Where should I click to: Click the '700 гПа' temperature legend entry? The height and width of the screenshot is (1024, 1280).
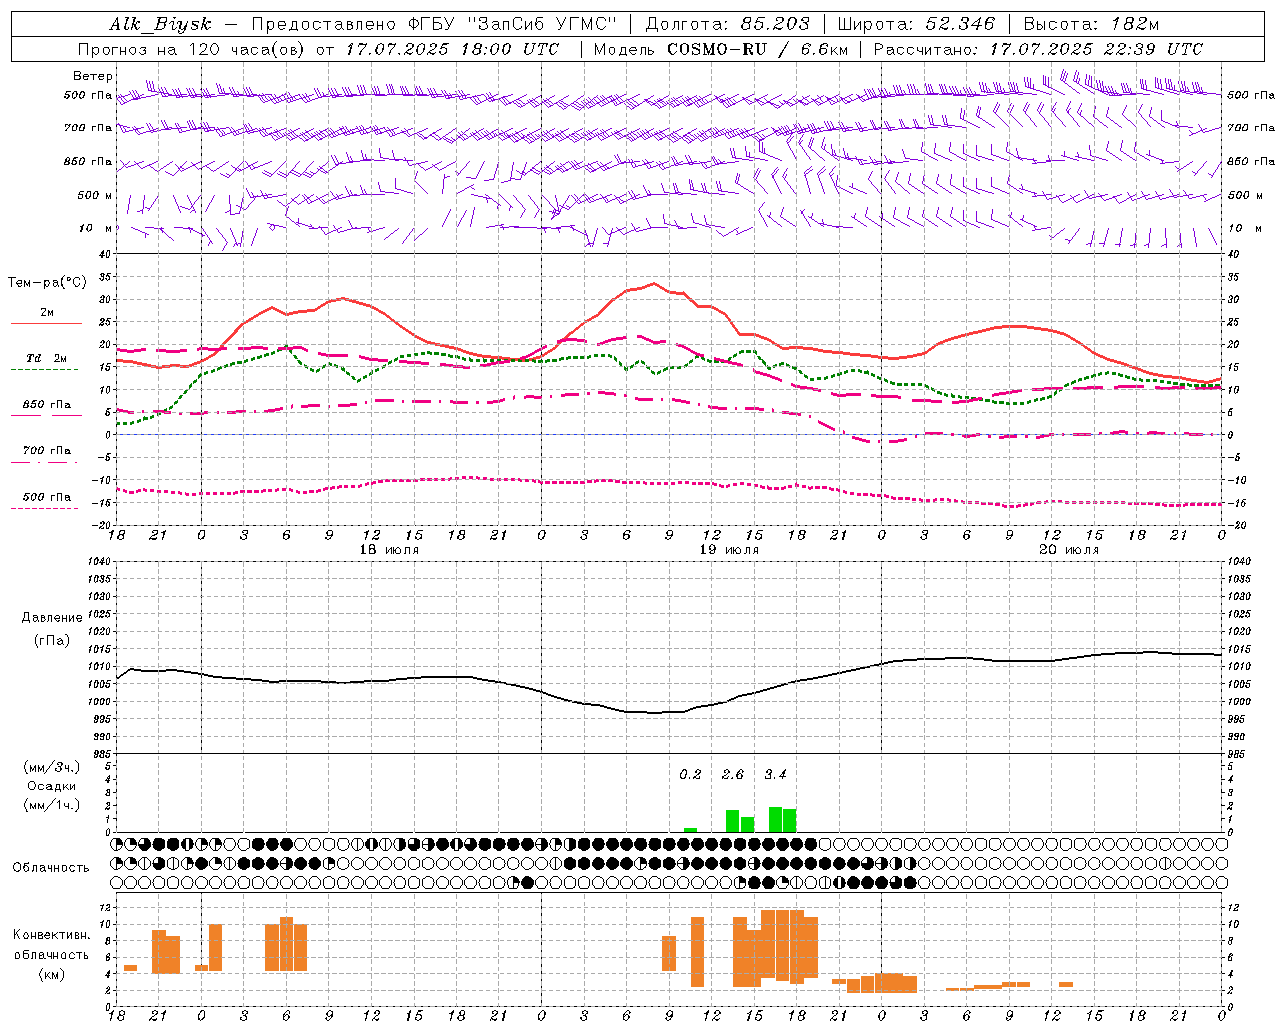46,450
